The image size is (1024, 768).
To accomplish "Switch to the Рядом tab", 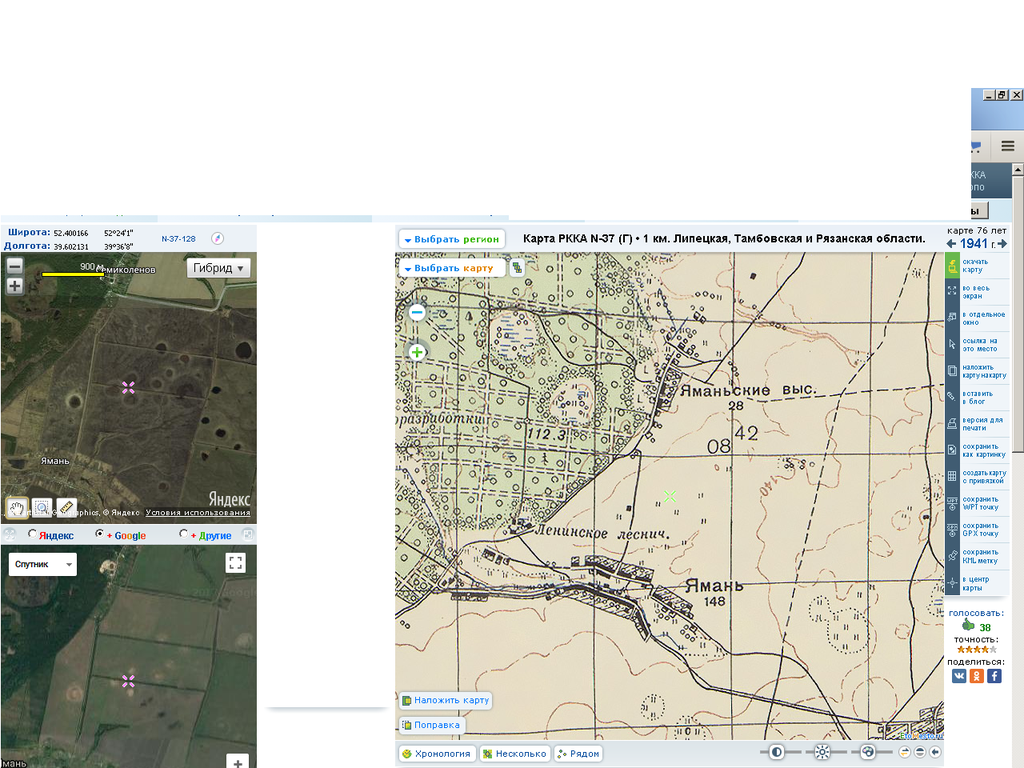I will [579, 754].
